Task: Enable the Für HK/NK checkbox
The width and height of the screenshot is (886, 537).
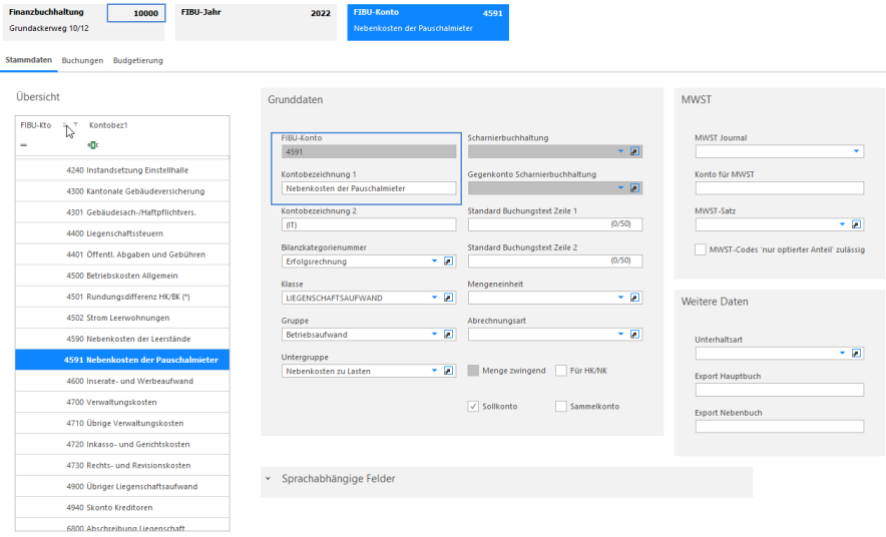Action: [561, 371]
